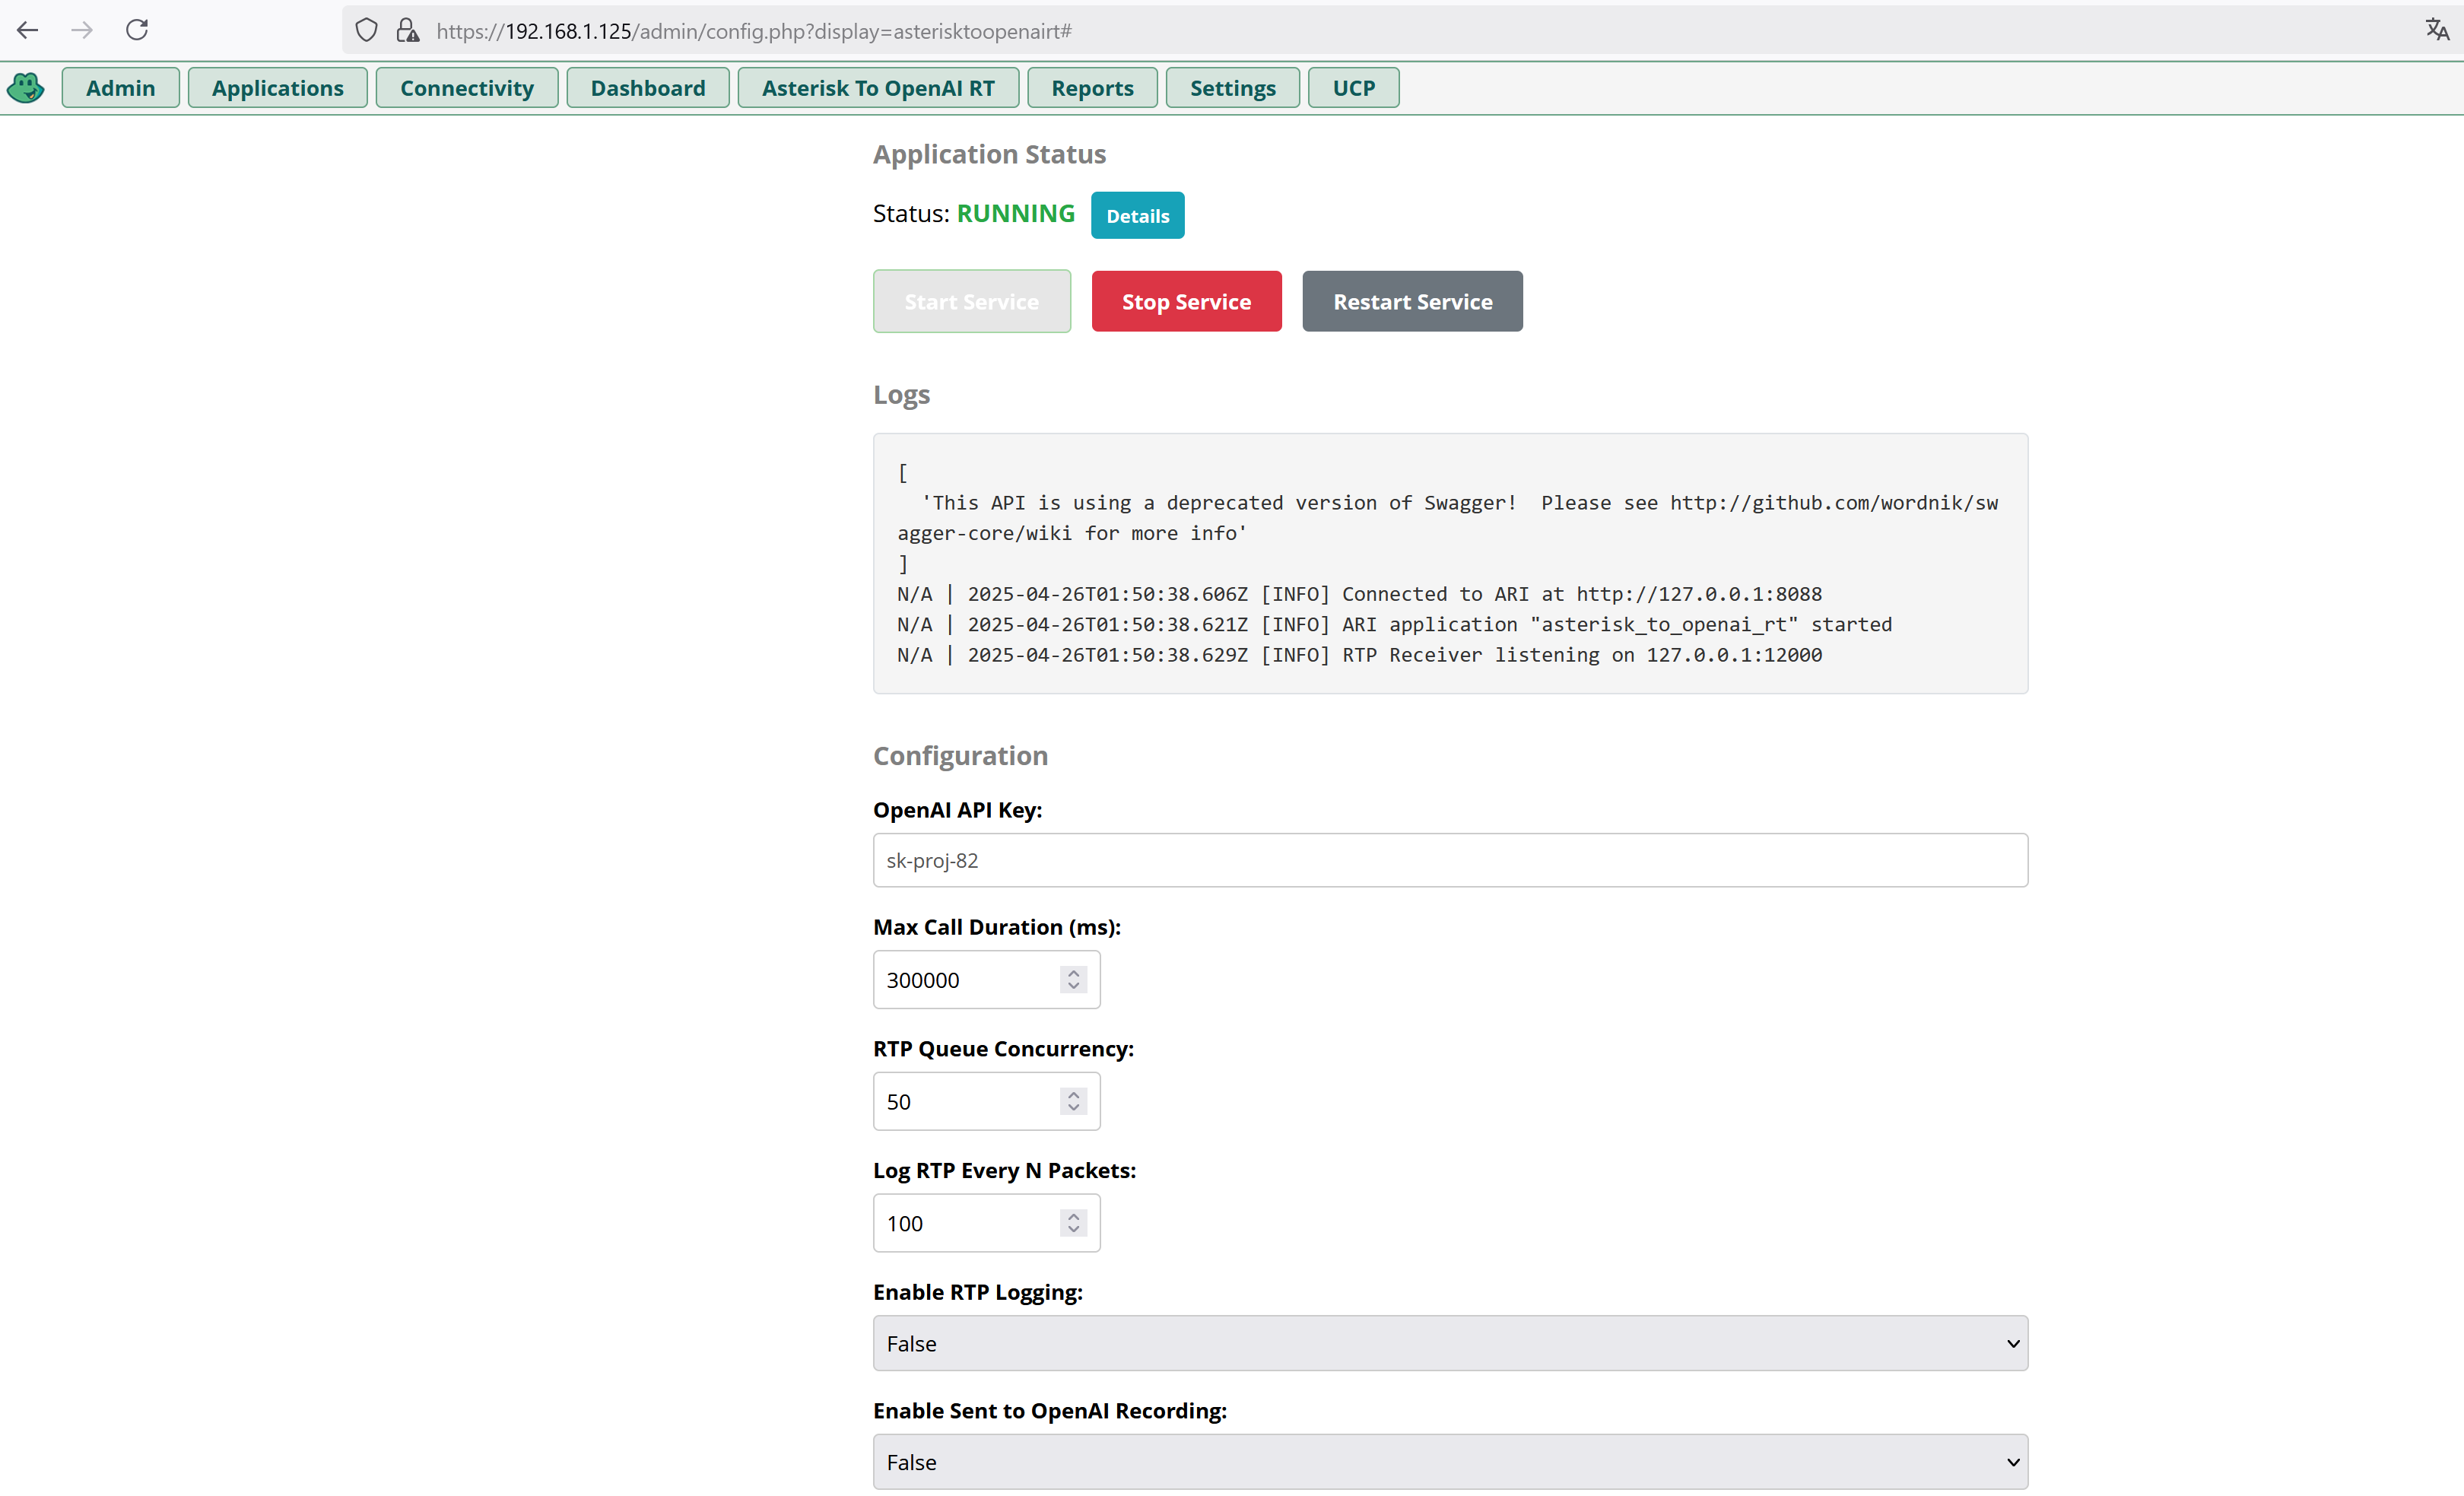The height and width of the screenshot is (1496, 2464).
Task: Open the Reports menu
Action: pyautogui.click(x=1092, y=88)
